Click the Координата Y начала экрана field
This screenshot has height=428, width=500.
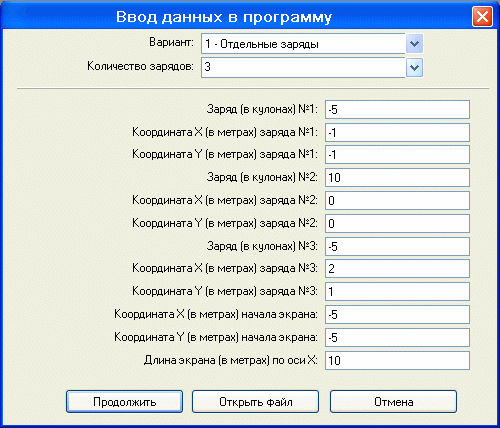[397, 337]
